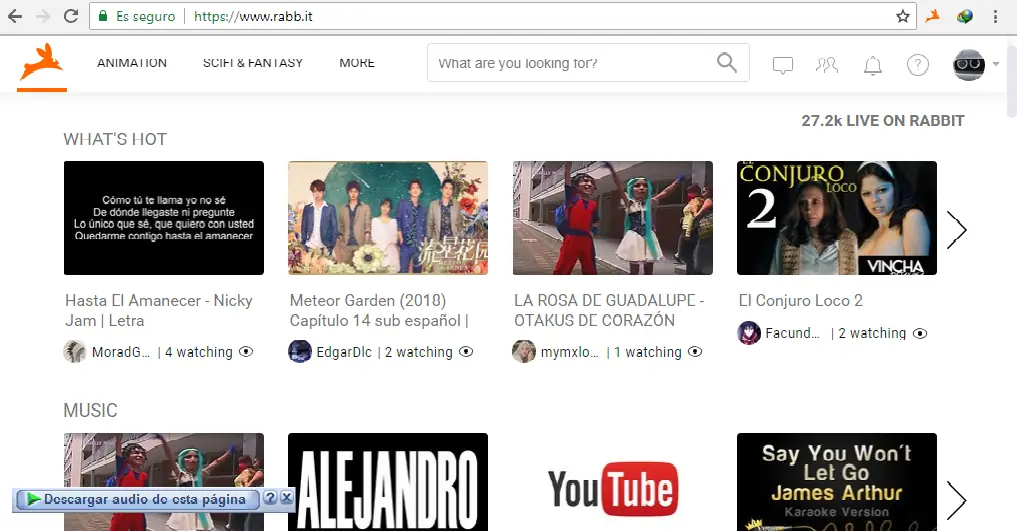Click the EdgarDlc username
The height and width of the screenshot is (531, 1017).
tap(344, 352)
